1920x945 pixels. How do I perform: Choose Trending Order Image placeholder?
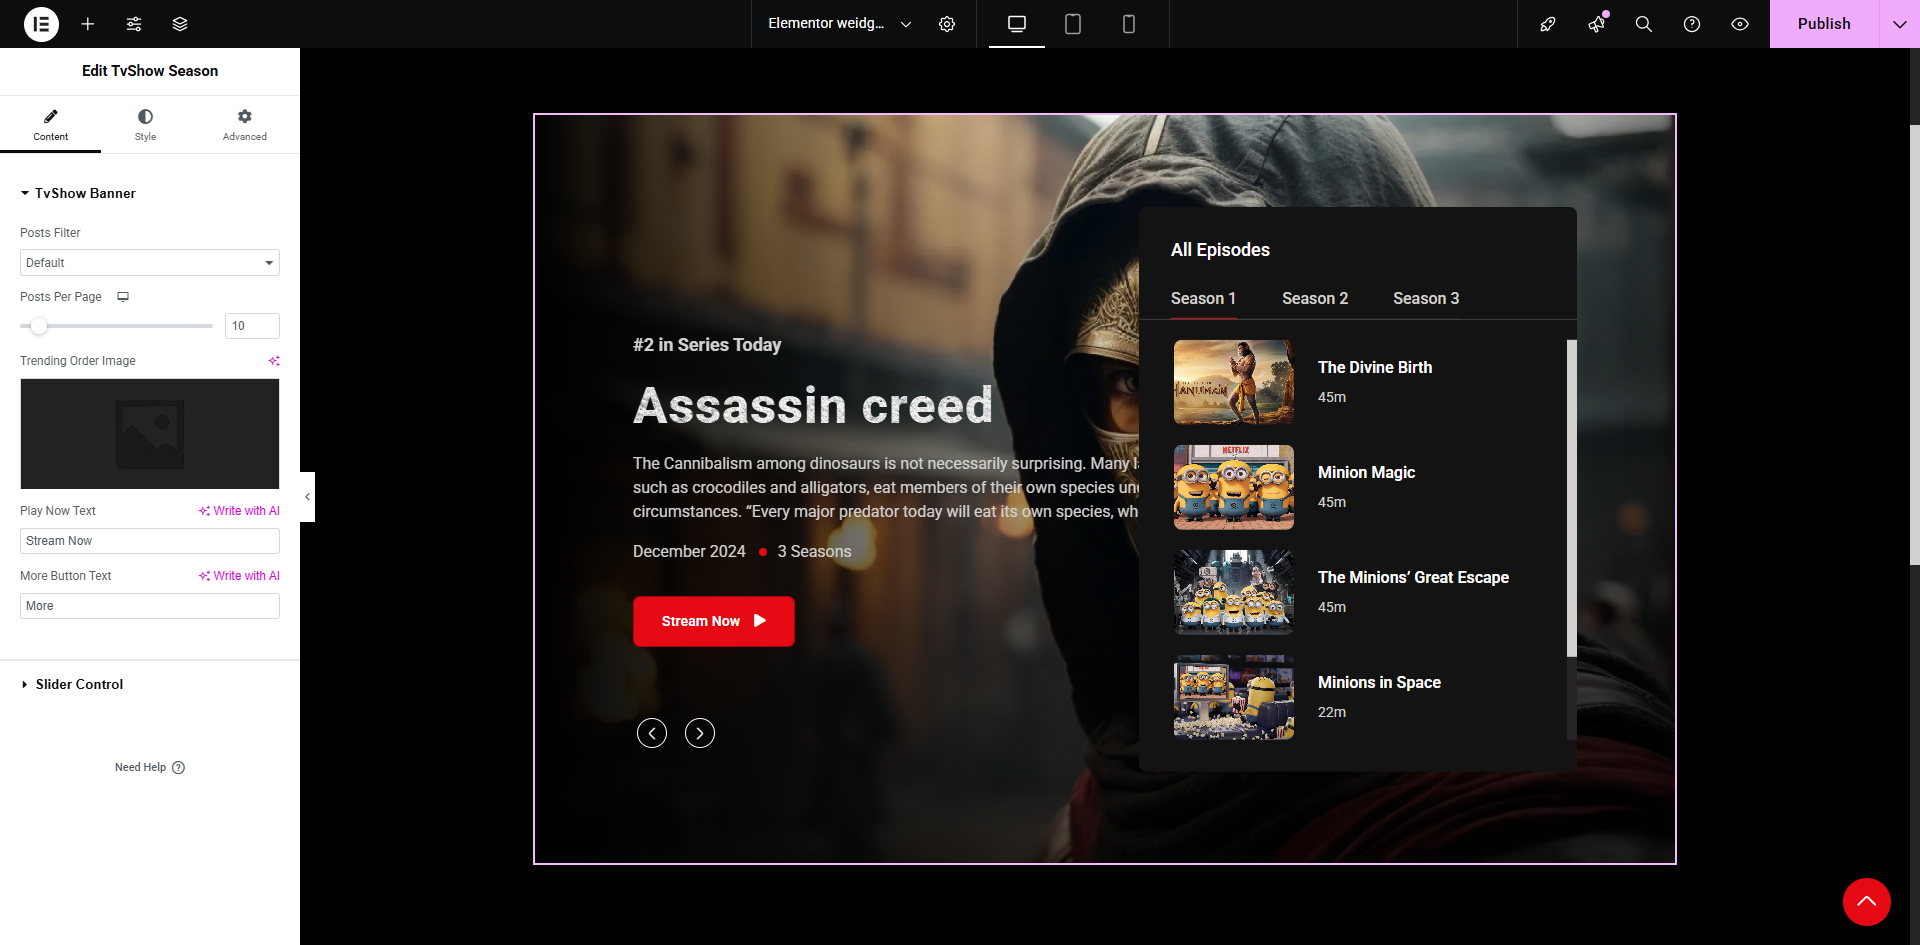coord(150,434)
